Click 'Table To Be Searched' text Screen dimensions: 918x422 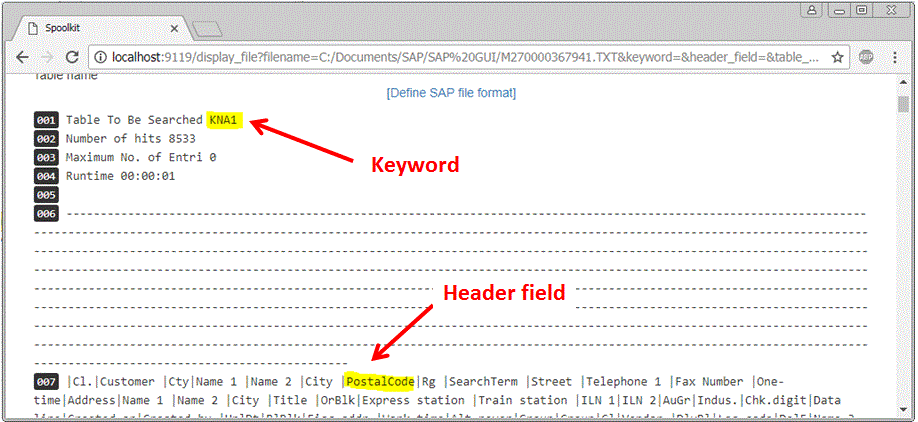pos(134,120)
